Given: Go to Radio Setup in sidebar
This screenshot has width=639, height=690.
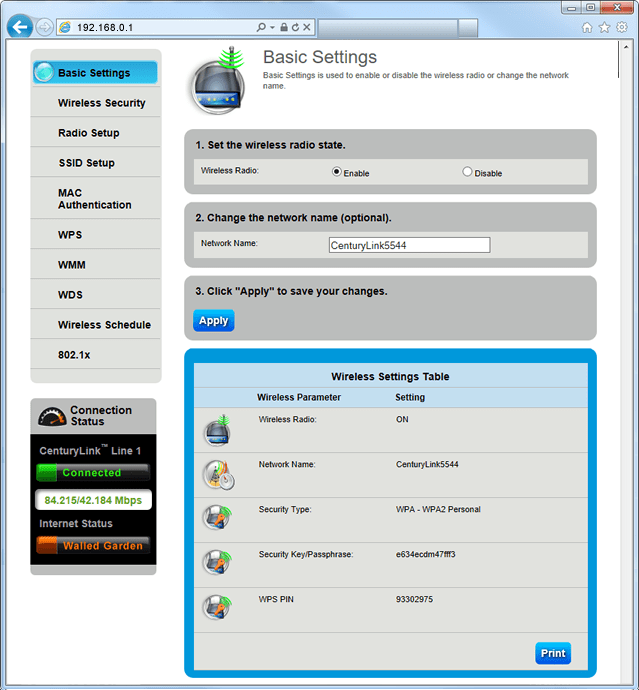Looking at the screenshot, I should [88, 132].
